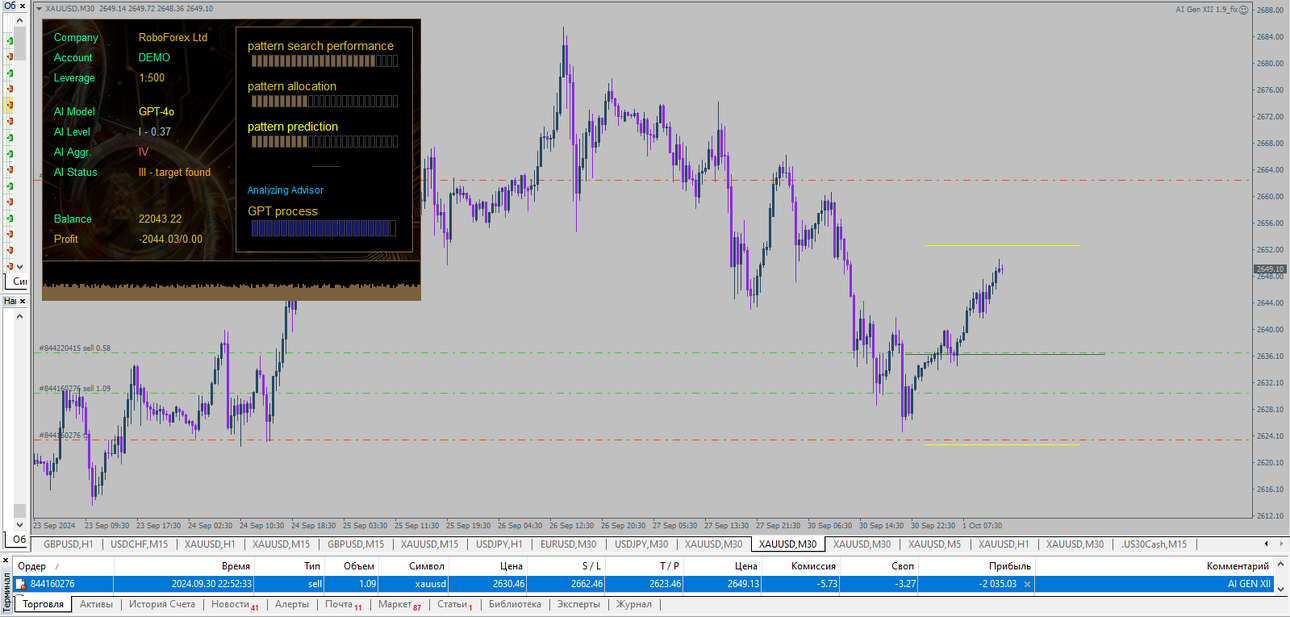Click the pattern search performance progress bar

click(324, 61)
